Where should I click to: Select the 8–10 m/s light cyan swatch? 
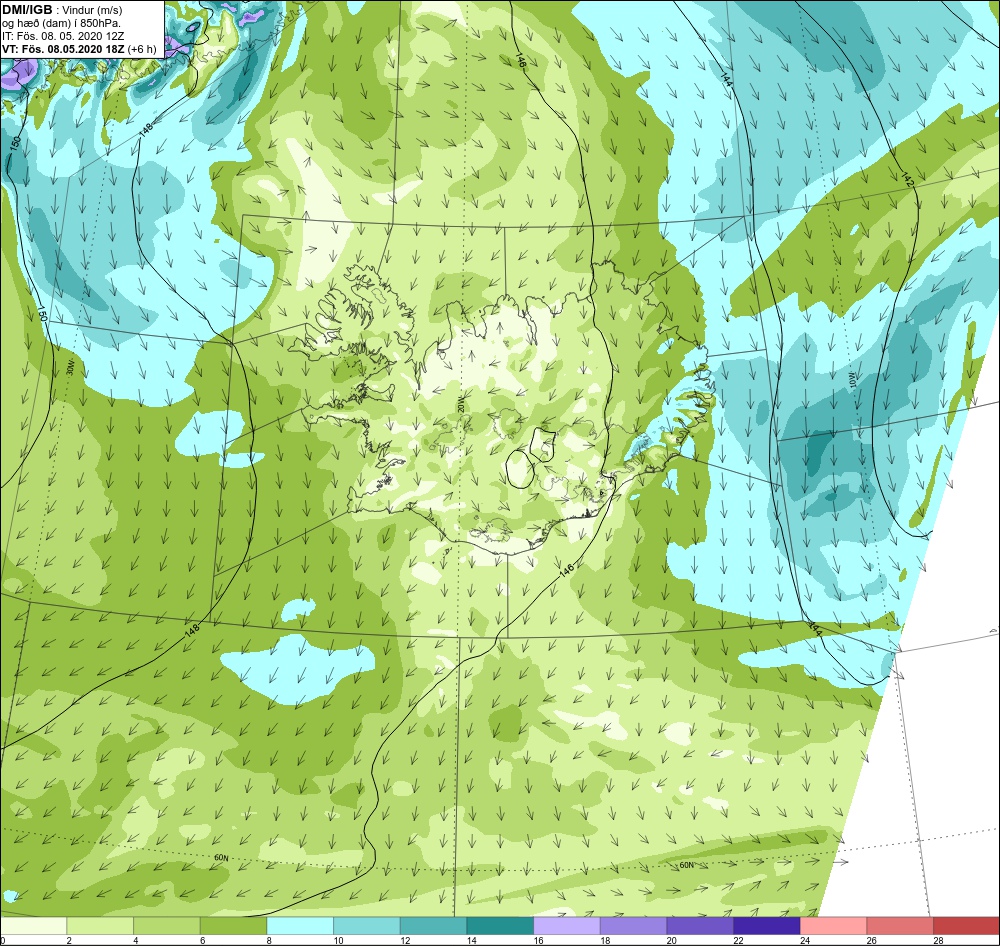click(300, 926)
